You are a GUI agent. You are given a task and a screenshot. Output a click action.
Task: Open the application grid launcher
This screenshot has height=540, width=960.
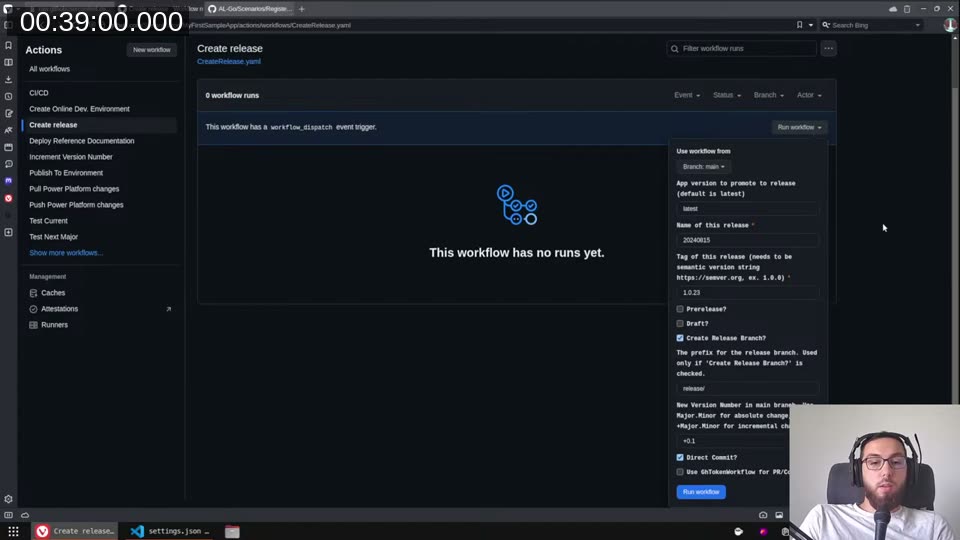click(13, 531)
